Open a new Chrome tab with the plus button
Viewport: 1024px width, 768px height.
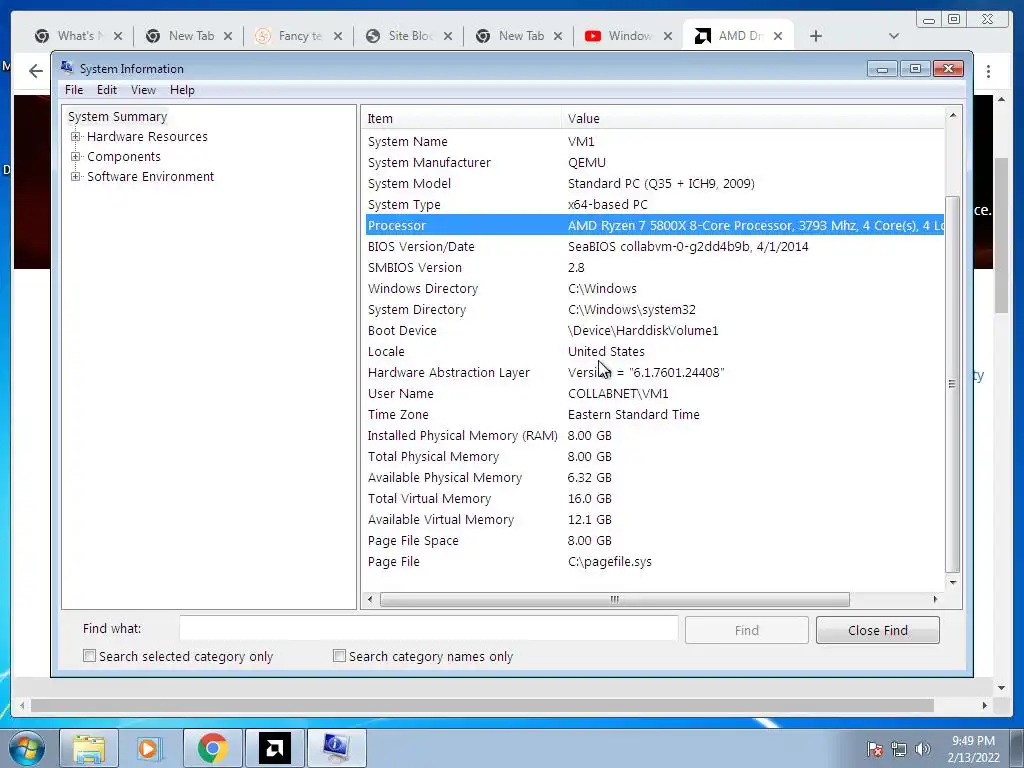816,36
